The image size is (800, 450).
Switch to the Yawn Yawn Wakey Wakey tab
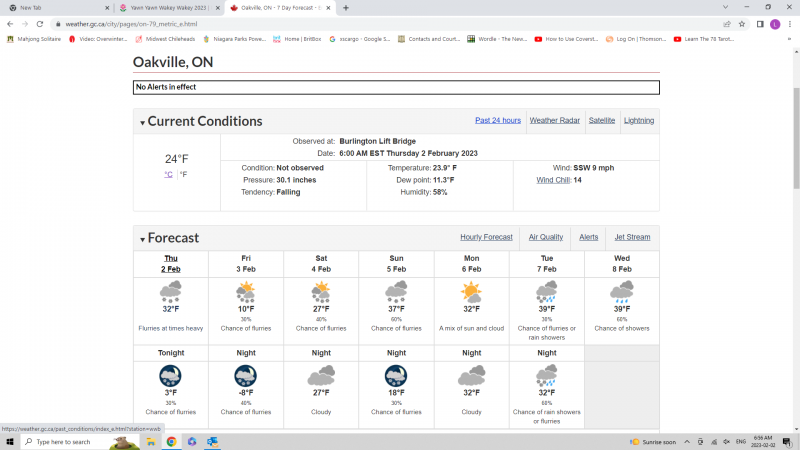(x=168, y=7)
